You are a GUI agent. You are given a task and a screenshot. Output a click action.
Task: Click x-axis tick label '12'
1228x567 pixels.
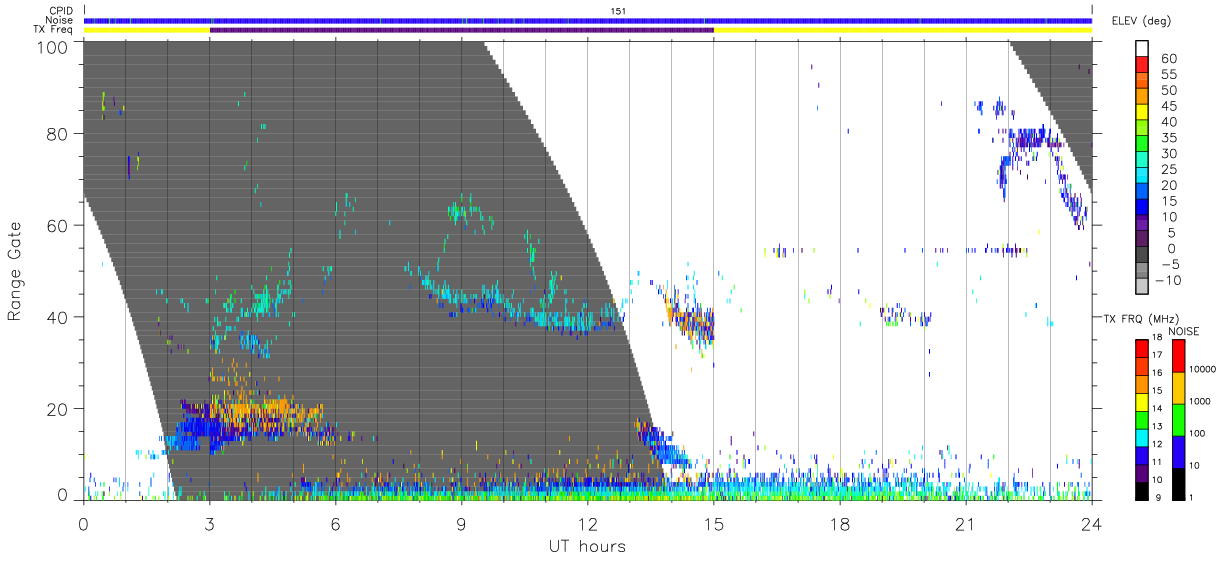click(588, 523)
